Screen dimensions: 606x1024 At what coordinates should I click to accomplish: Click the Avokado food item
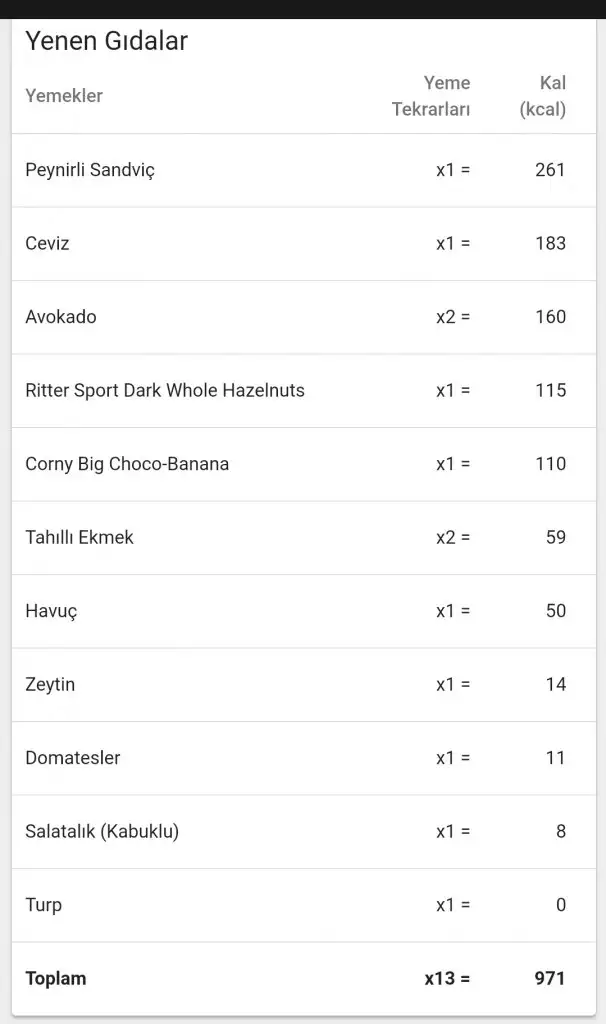[61, 317]
